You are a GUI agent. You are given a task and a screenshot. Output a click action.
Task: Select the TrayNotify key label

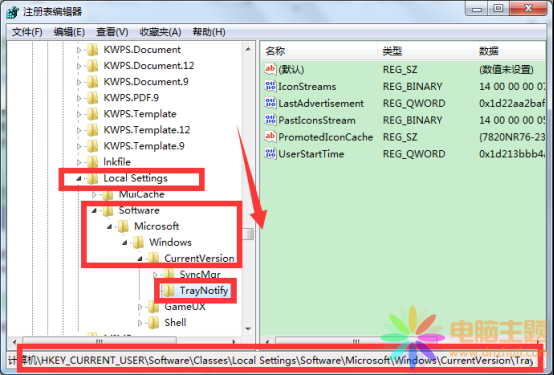[x=204, y=291]
